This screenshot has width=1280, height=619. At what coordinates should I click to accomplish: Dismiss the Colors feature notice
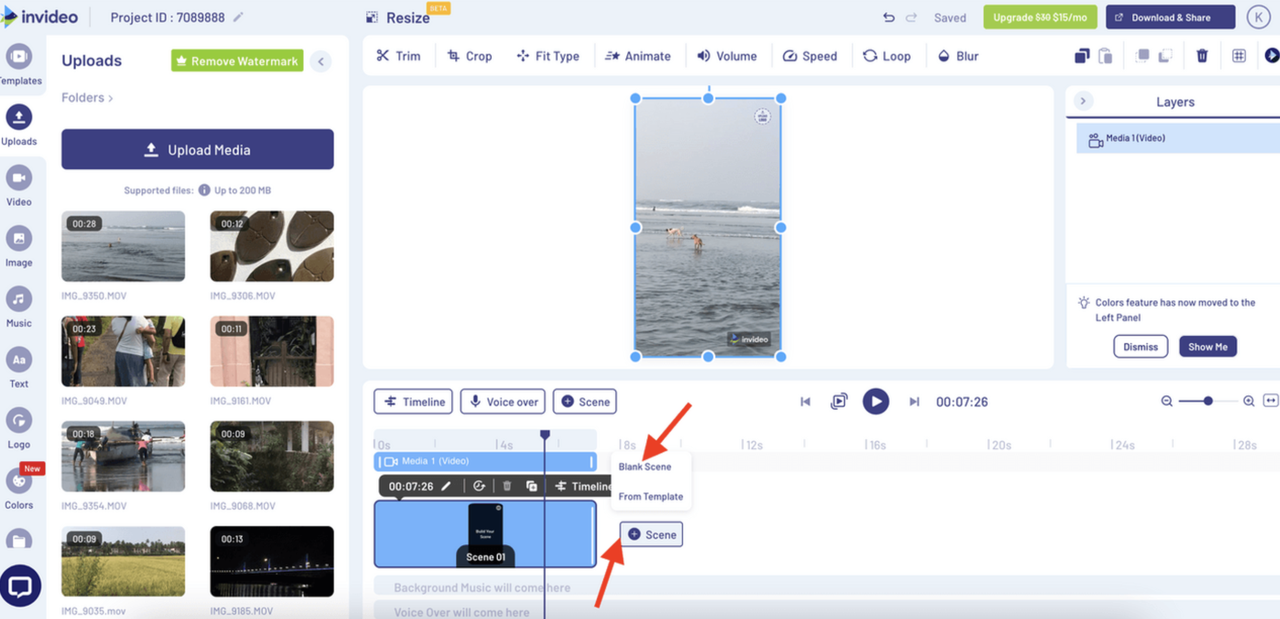tap(1140, 347)
